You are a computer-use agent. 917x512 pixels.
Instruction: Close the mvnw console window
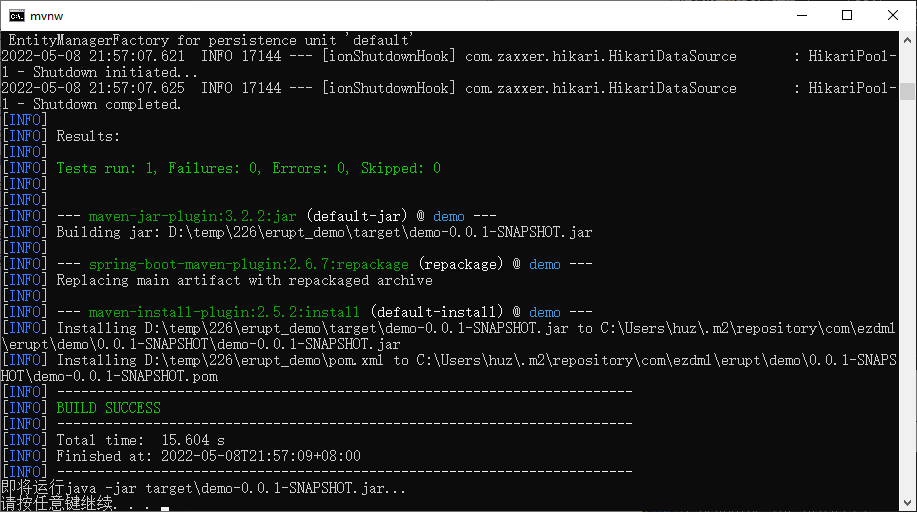pos(892,15)
